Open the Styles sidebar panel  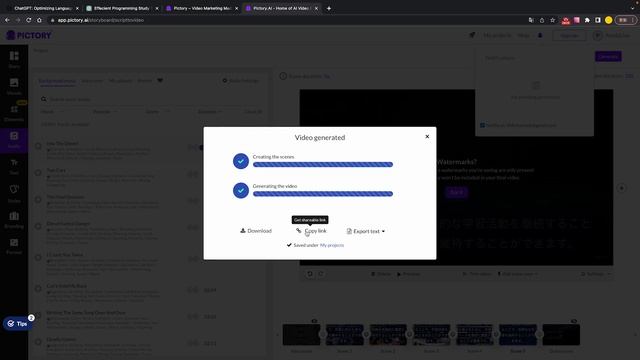[x=14, y=193]
